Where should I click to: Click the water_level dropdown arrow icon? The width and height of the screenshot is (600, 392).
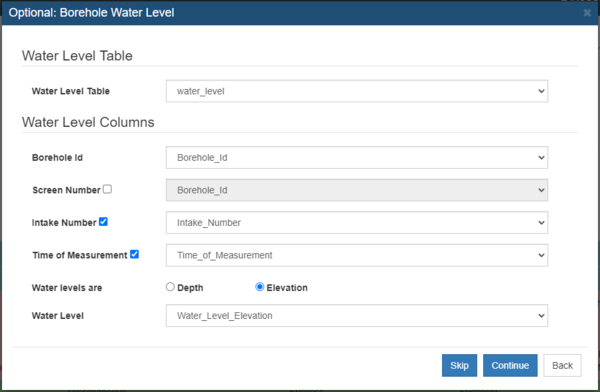coord(541,91)
